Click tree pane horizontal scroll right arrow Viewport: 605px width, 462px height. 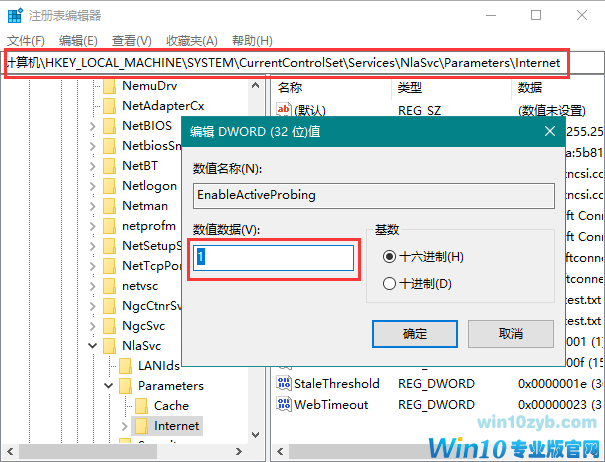[x=239, y=452]
